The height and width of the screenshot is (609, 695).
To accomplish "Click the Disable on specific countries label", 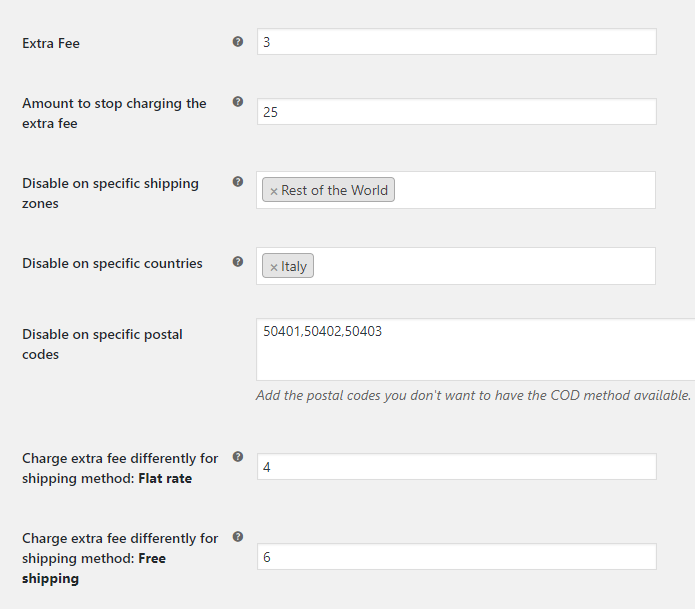I will (112, 263).
